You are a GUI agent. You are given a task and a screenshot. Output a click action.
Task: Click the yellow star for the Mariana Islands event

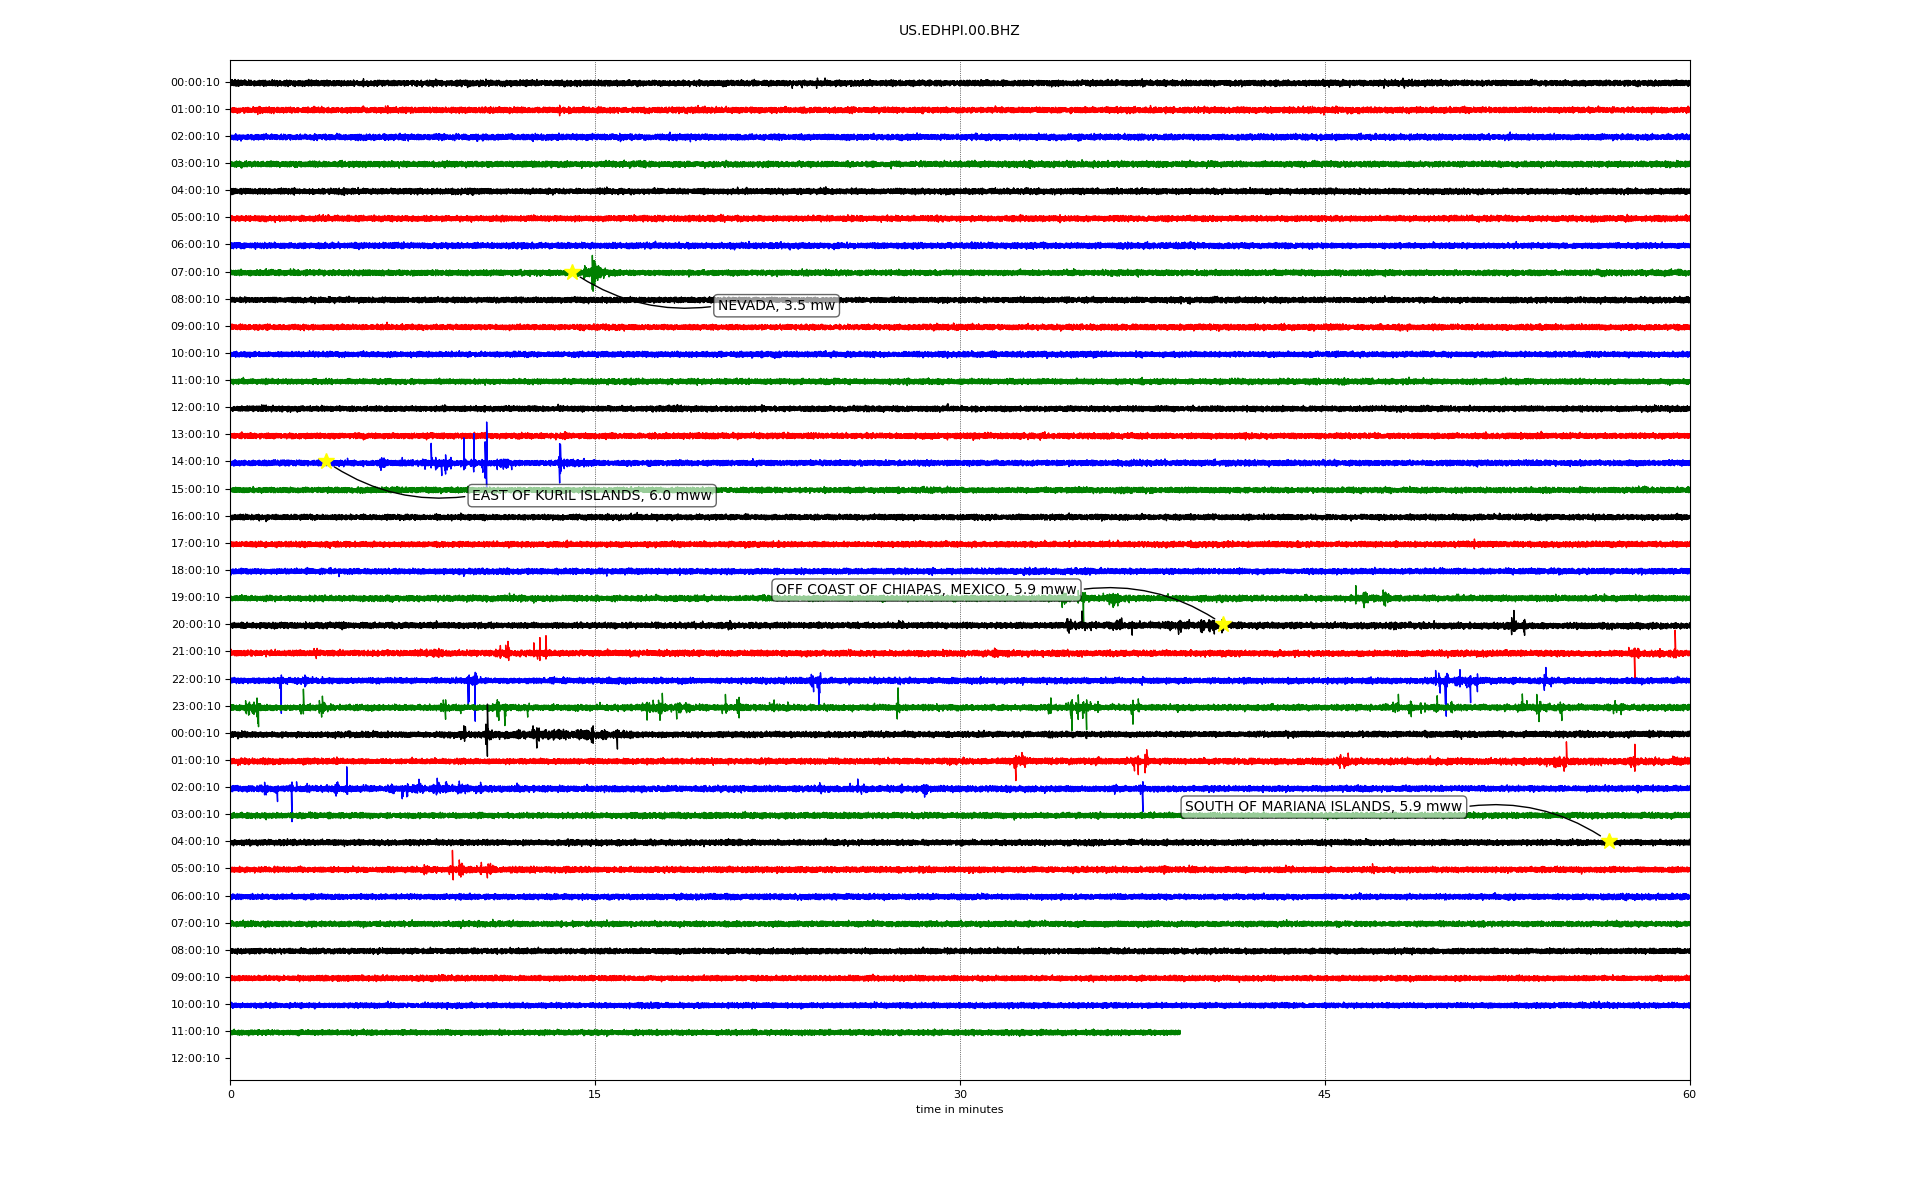(1609, 841)
